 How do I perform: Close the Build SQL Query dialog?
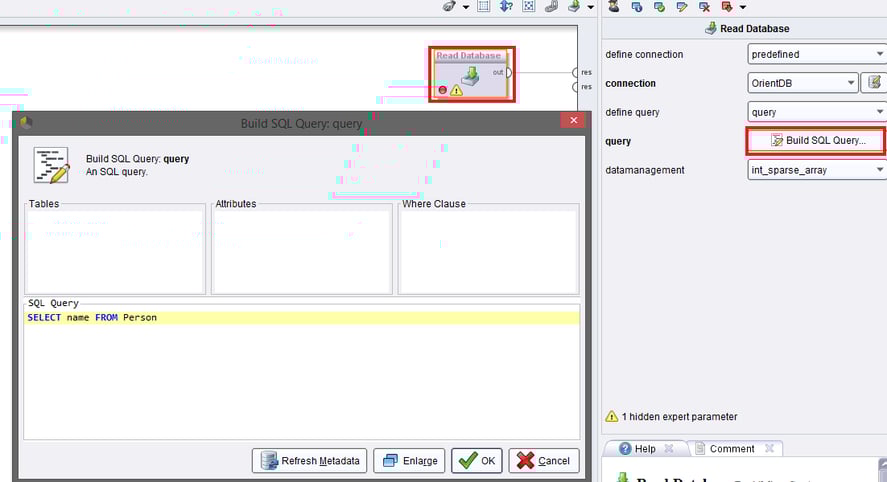click(574, 120)
